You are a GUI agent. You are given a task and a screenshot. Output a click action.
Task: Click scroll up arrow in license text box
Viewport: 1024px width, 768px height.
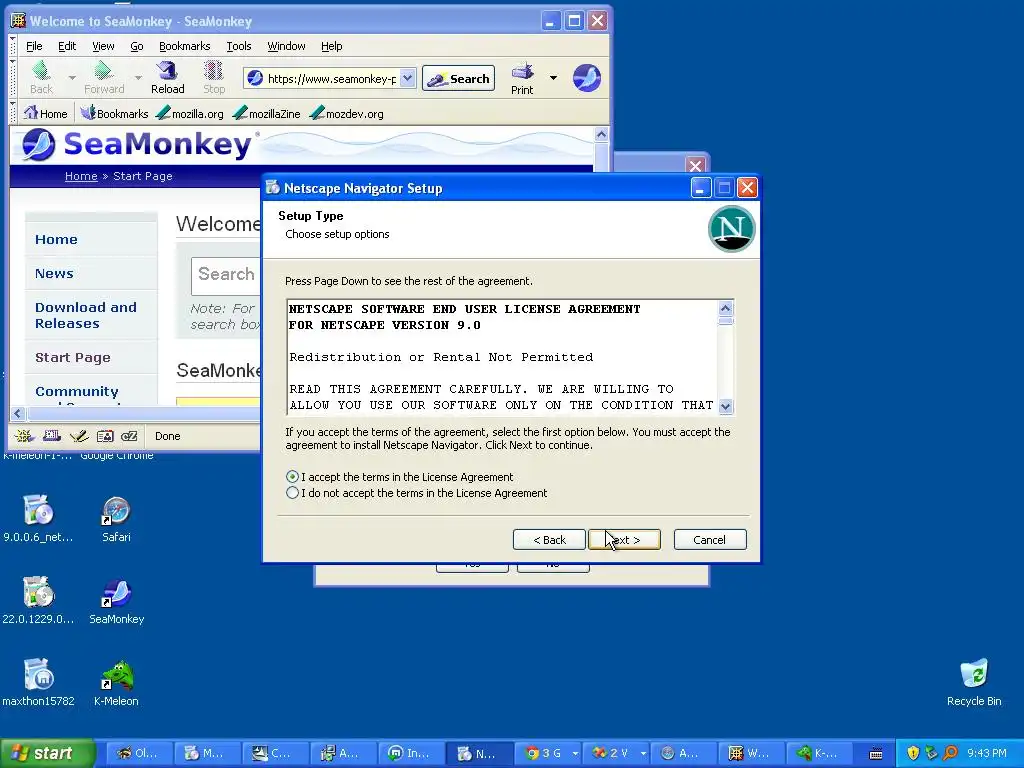(726, 308)
